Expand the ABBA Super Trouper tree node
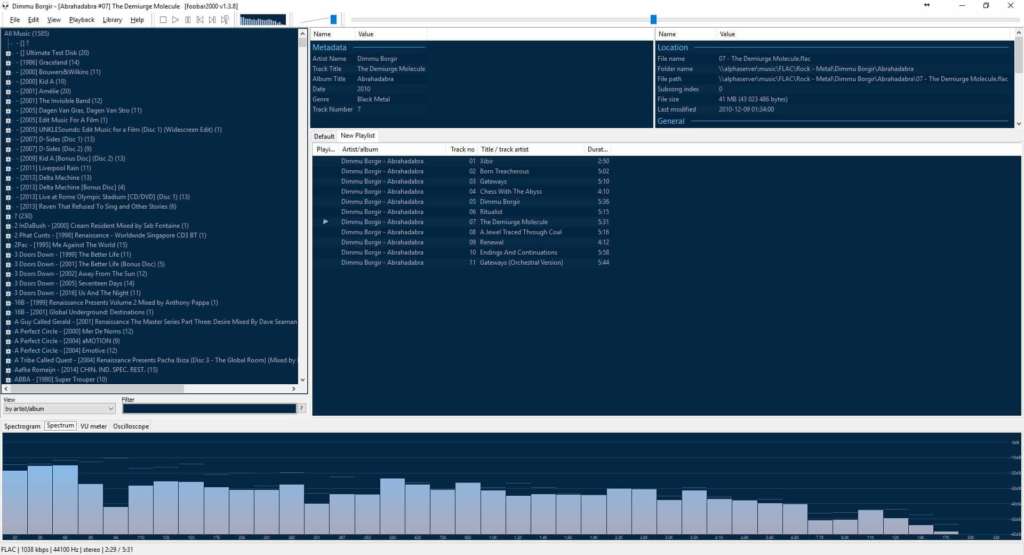1024x555 pixels. [8, 379]
